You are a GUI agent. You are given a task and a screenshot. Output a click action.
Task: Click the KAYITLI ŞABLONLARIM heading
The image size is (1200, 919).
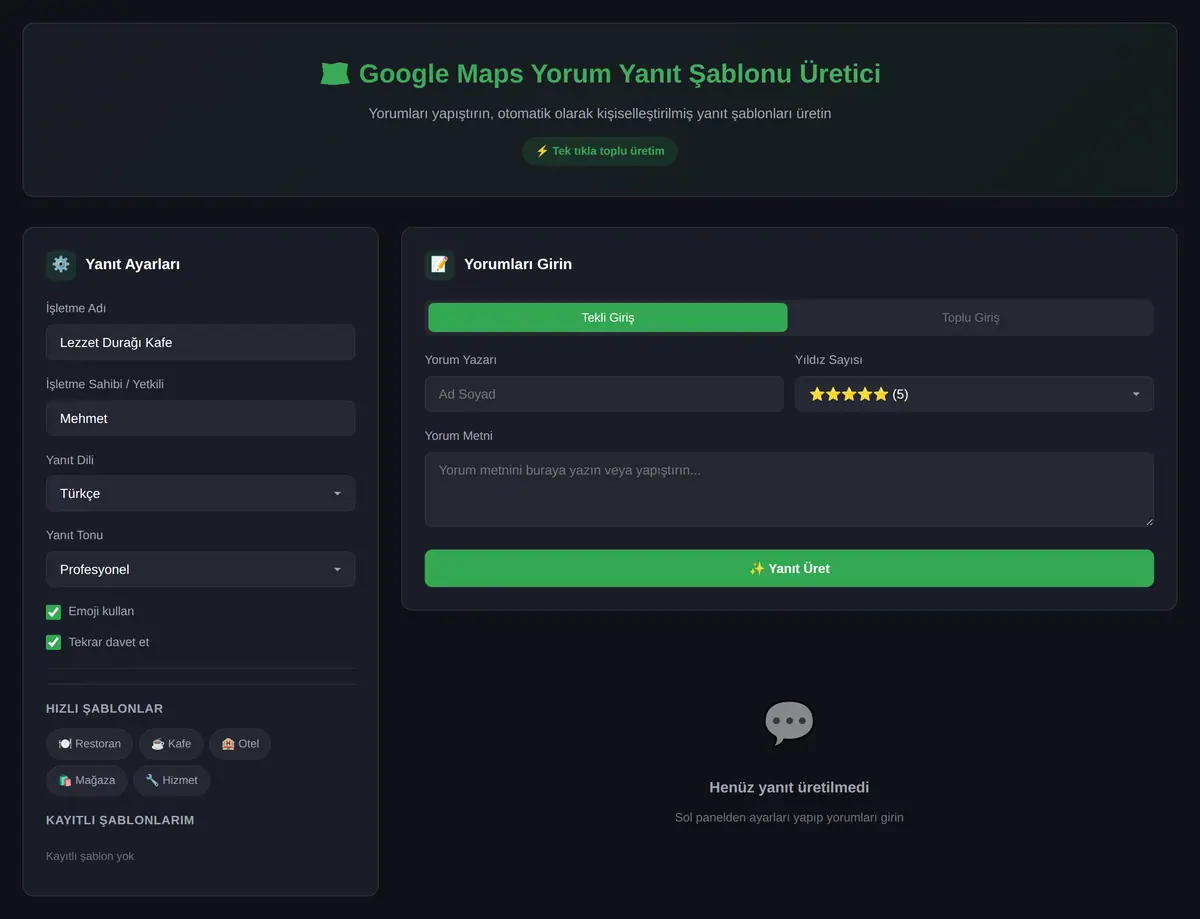click(x=120, y=820)
